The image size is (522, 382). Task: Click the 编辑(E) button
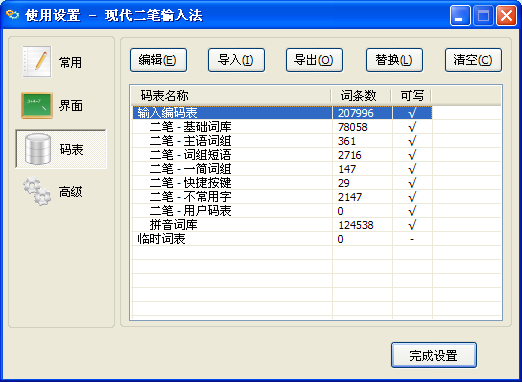click(158, 60)
